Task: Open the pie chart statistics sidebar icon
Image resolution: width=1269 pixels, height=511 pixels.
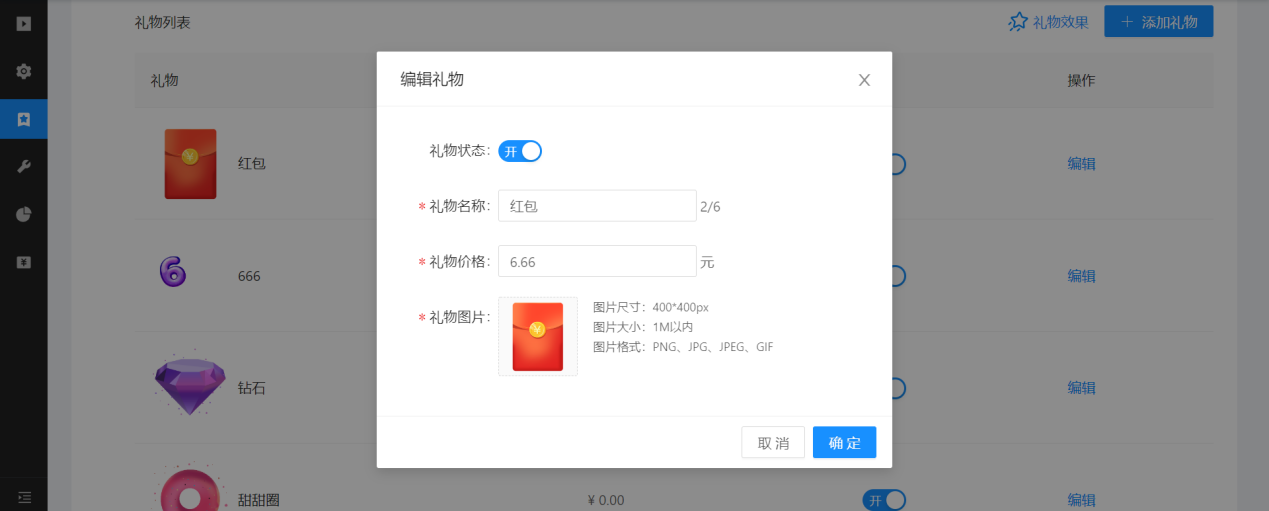Action: pos(24,214)
